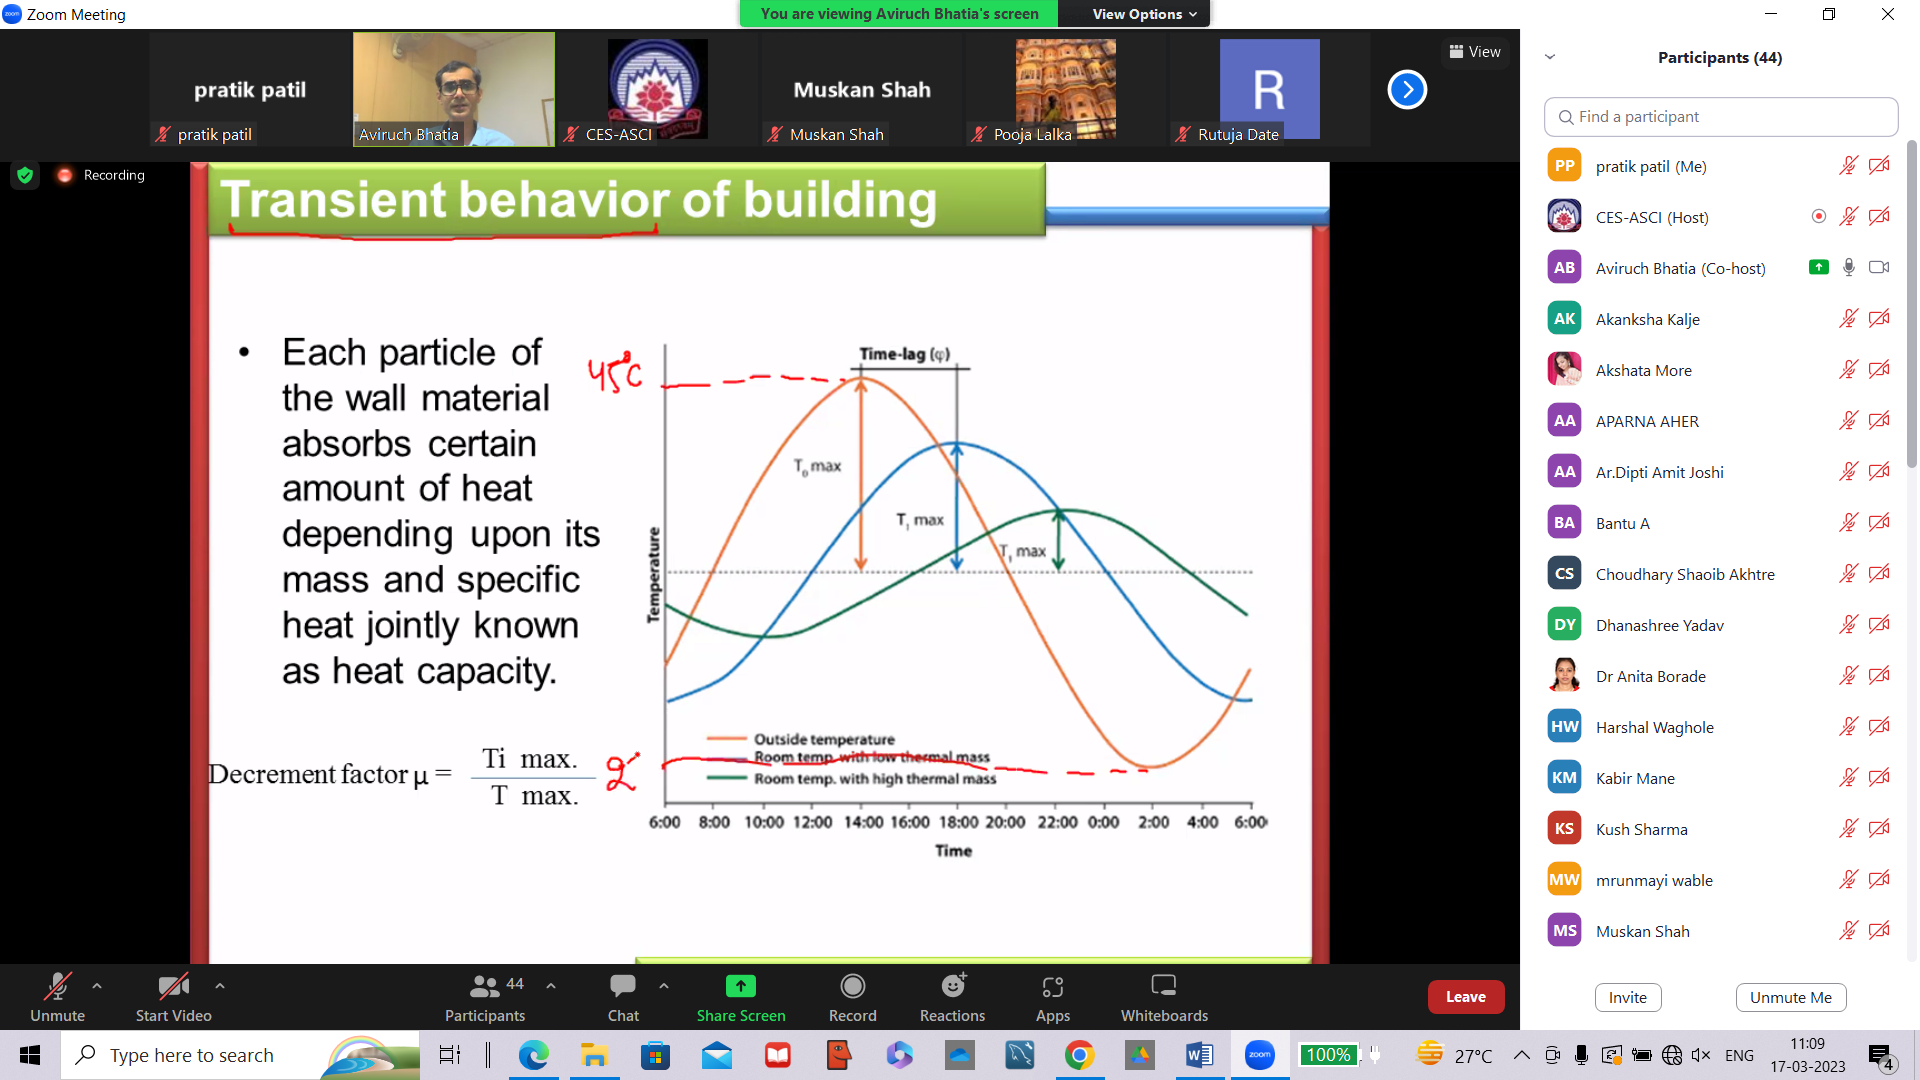Open the View layout menu
The image size is (1920, 1080).
click(x=1474, y=51)
